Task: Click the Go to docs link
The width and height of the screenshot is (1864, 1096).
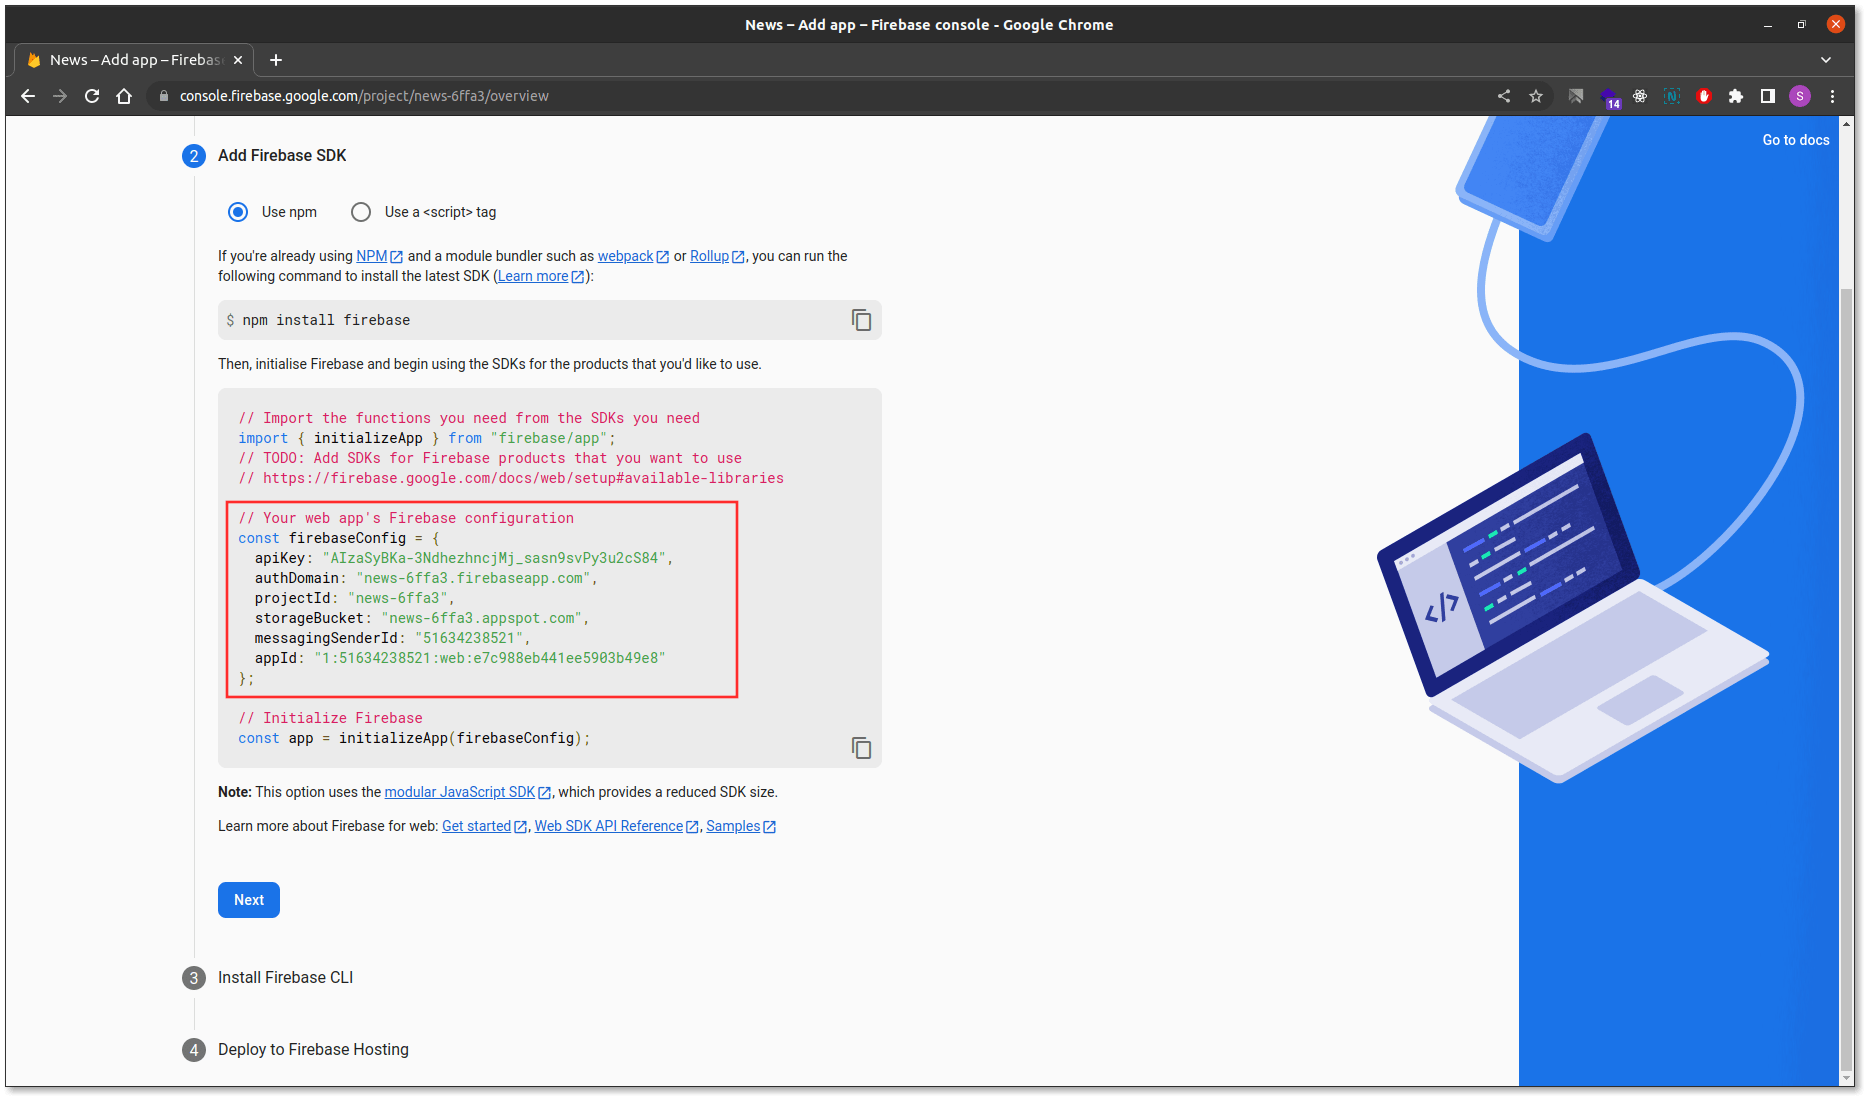Action: (1795, 140)
